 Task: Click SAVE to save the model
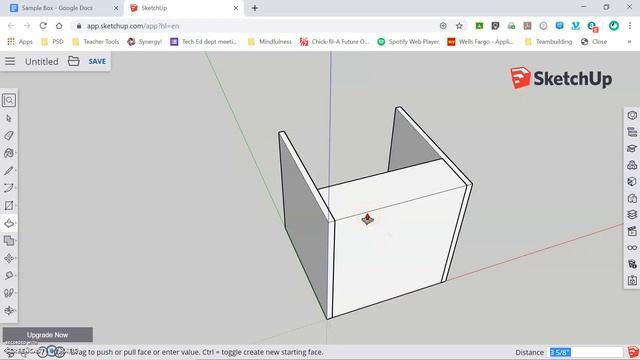pyautogui.click(x=97, y=61)
